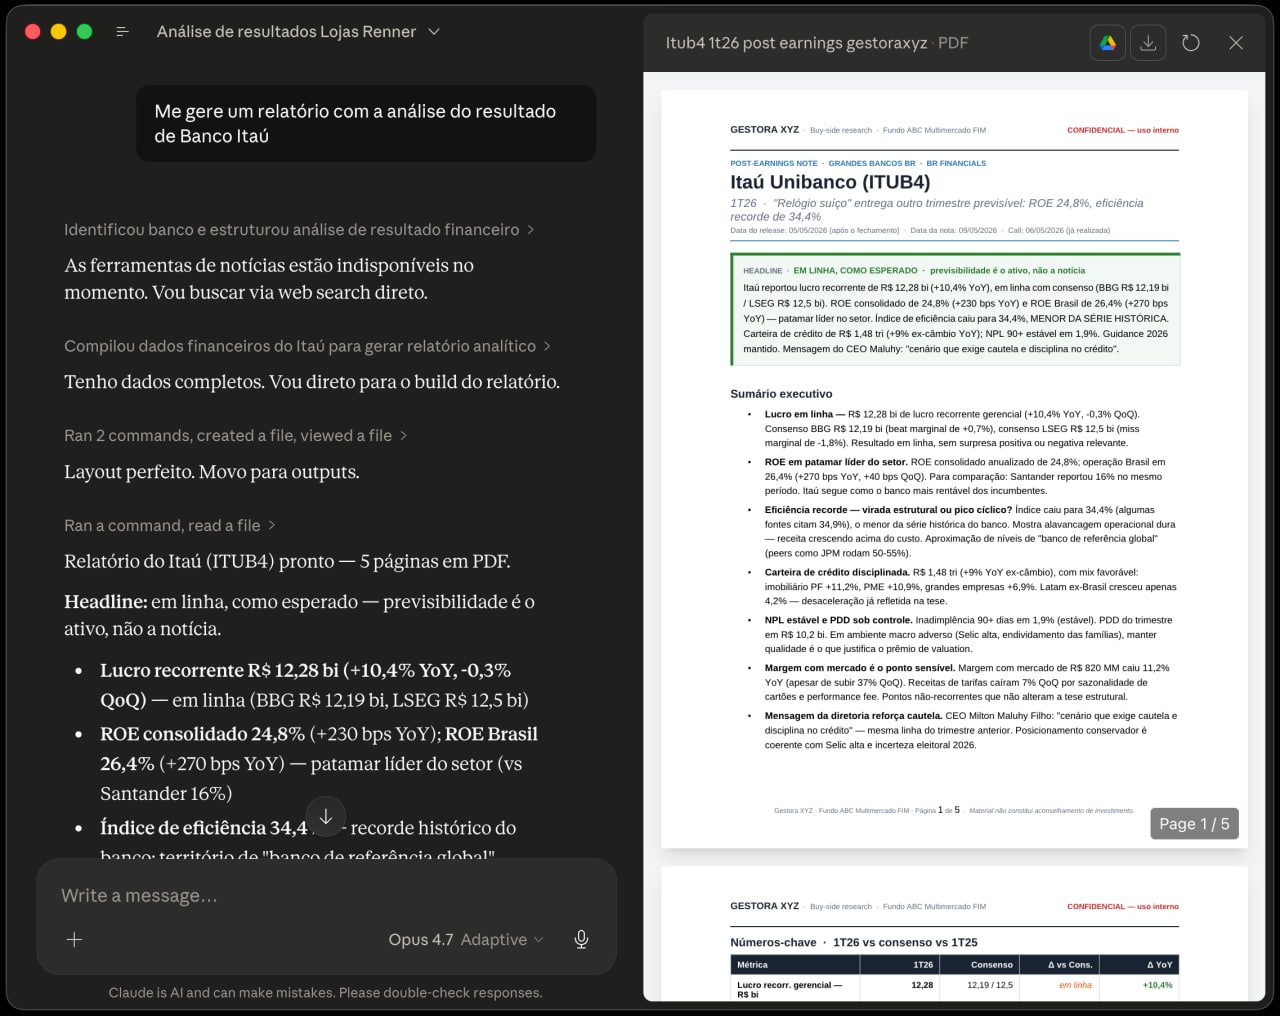The width and height of the screenshot is (1280, 1016).
Task: Click the "Layout perfeito. Movo para outputs." message
Action: click(x=212, y=472)
